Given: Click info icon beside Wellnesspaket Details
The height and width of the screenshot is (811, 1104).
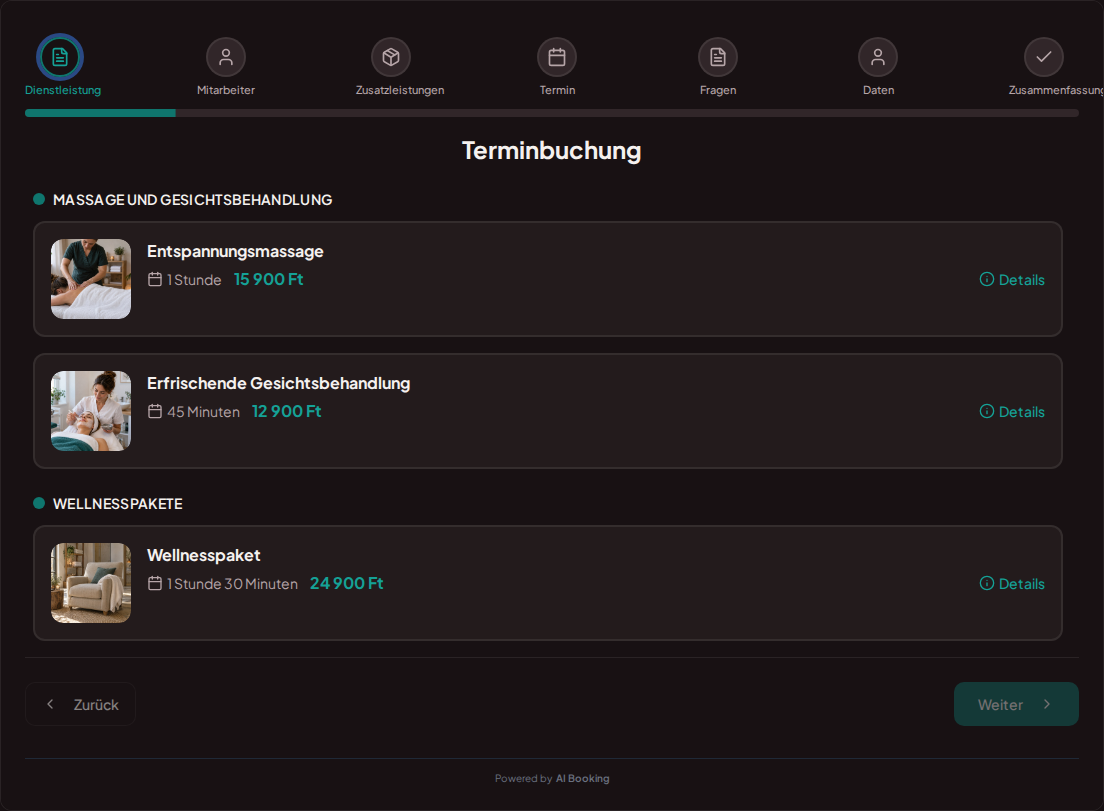Looking at the screenshot, I should pyautogui.click(x=987, y=583).
